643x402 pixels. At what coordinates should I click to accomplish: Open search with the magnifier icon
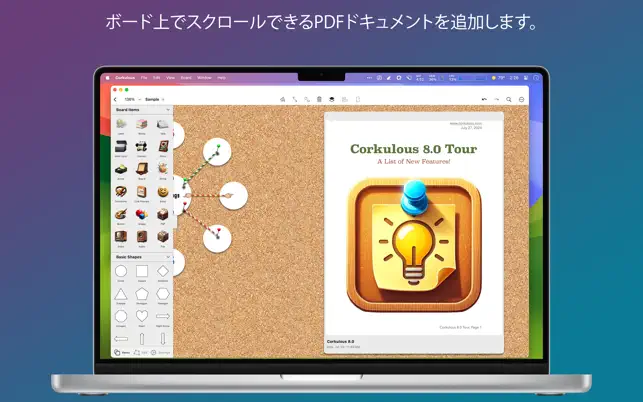click(509, 99)
